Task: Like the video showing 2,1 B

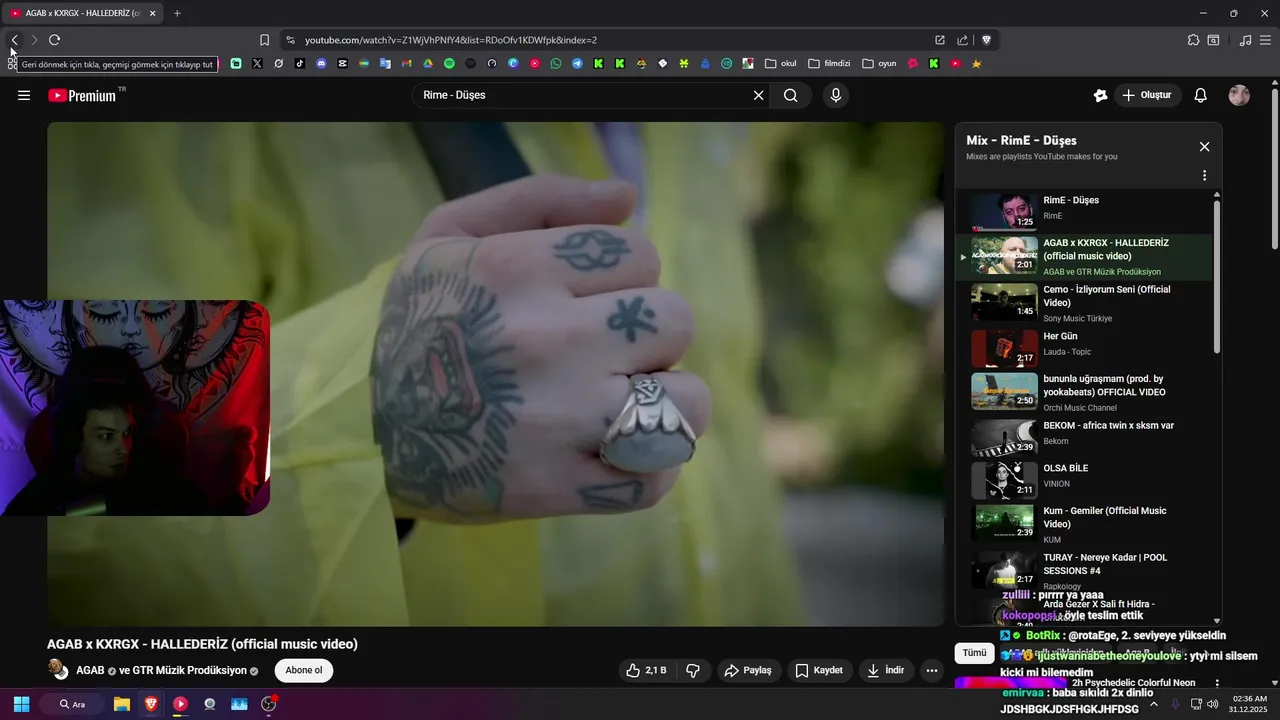Action: (x=646, y=670)
